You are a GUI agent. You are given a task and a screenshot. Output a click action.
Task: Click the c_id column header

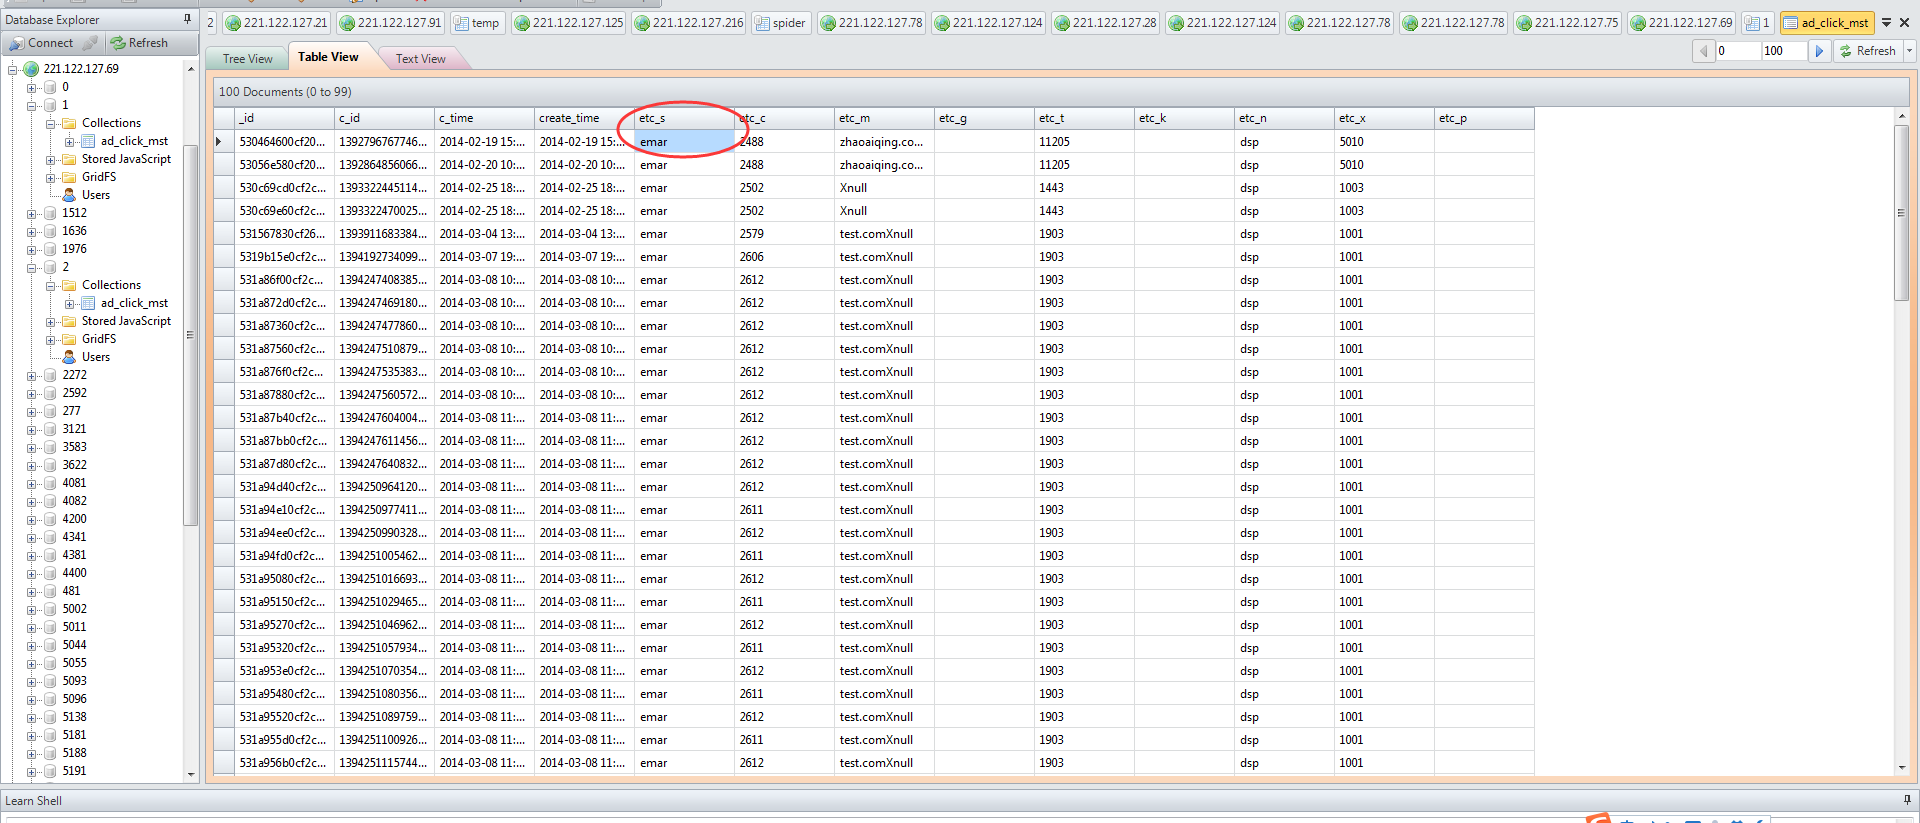(x=384, y=118)
